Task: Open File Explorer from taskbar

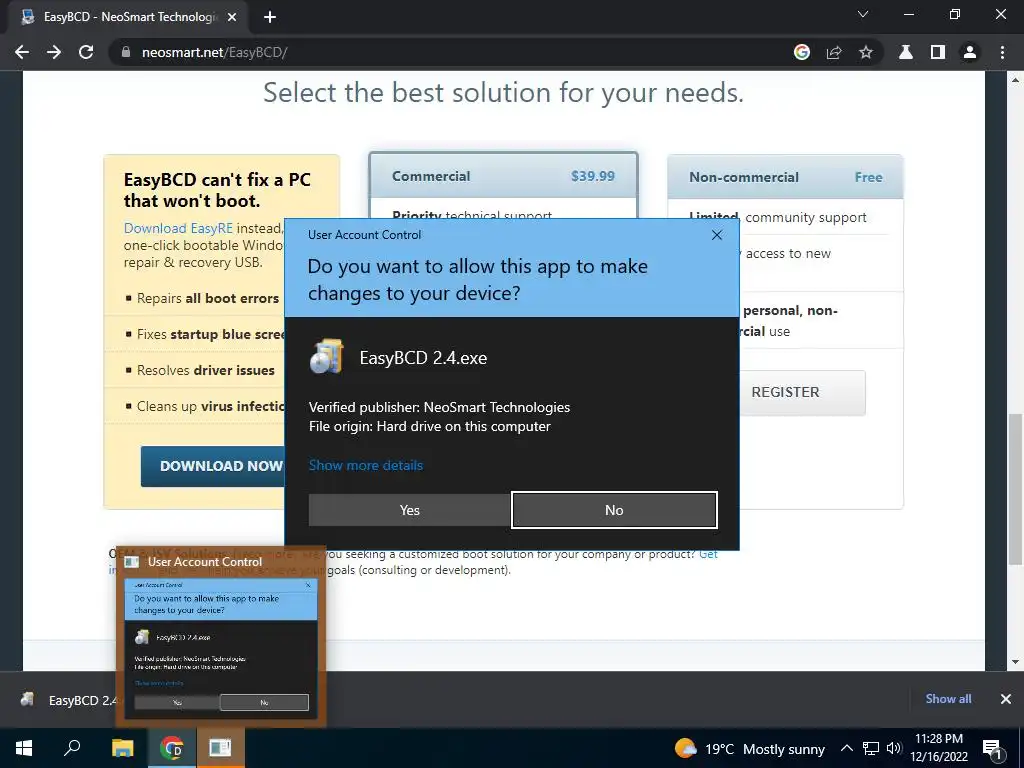Action: click(x=122, y=748)
